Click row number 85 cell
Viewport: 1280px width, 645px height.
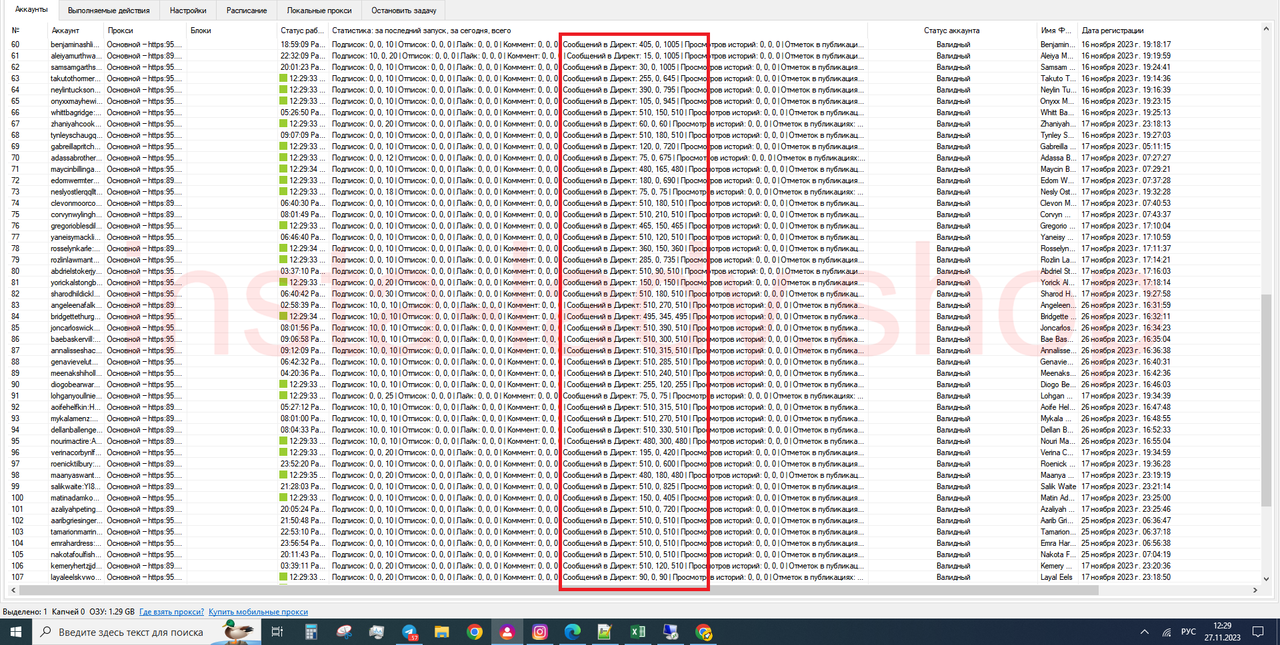[x=17, y=327]
